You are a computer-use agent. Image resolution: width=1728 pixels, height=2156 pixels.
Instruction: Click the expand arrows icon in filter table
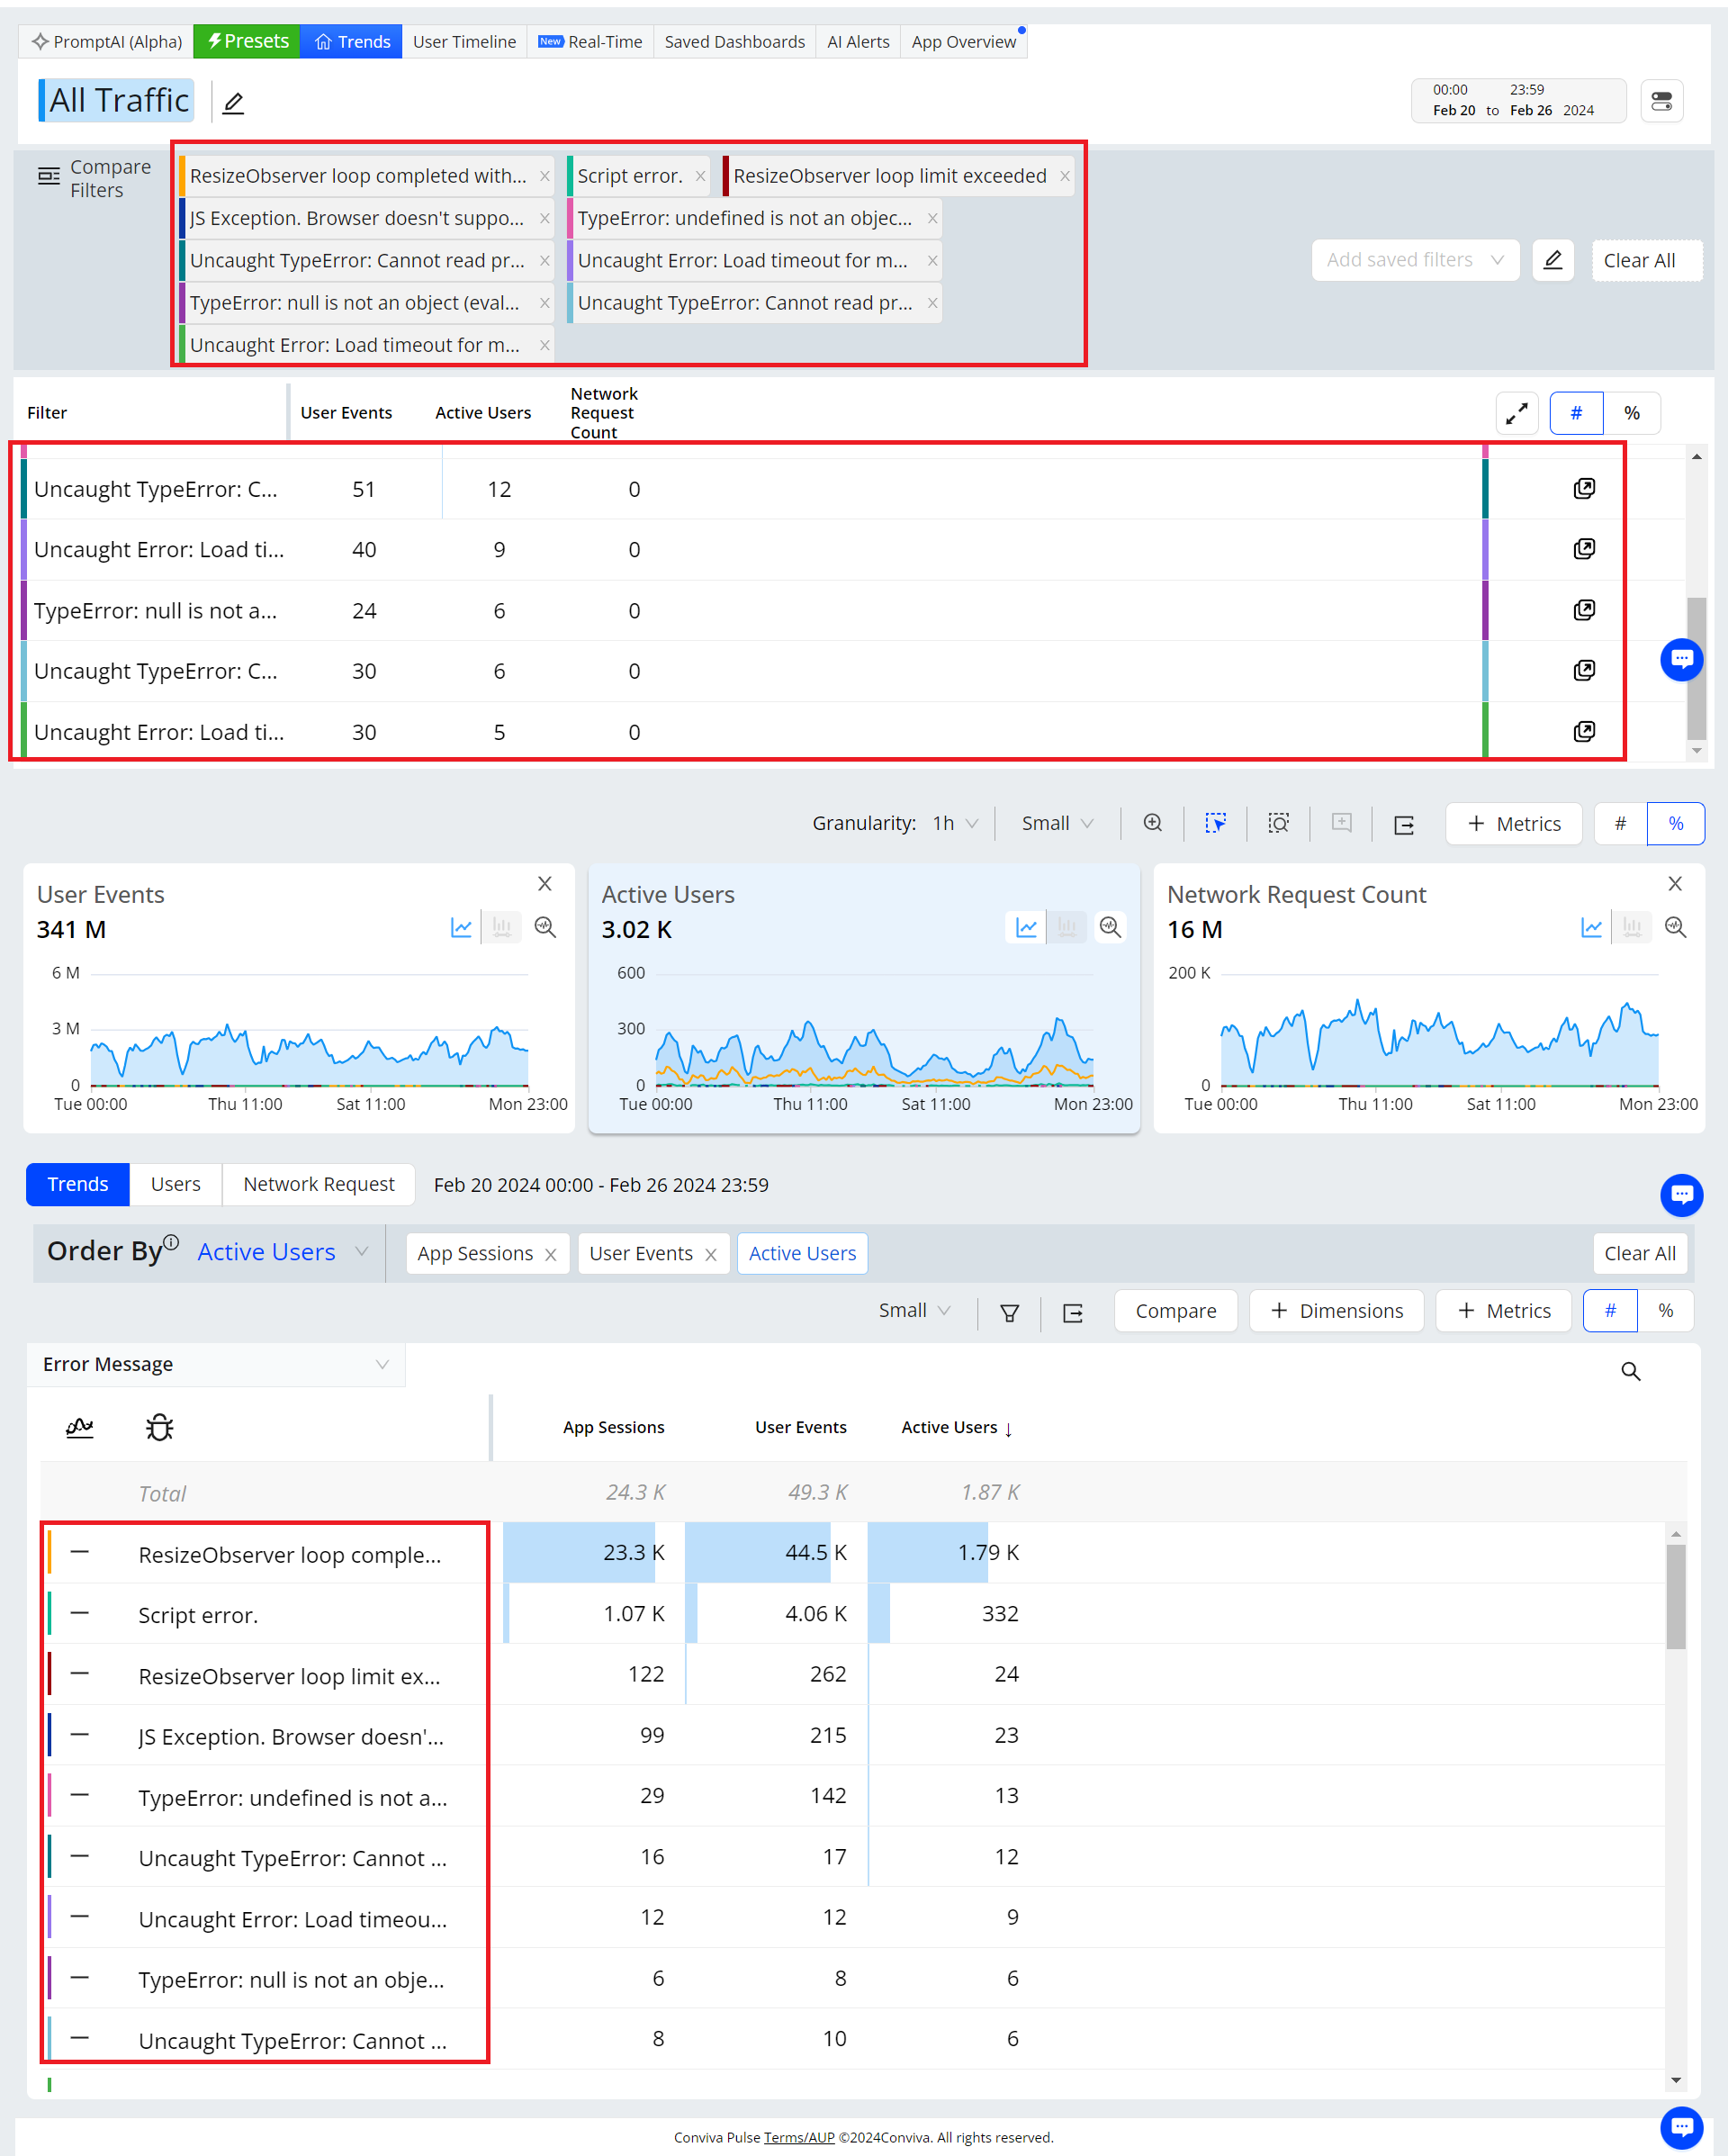tap(1516, 413)
